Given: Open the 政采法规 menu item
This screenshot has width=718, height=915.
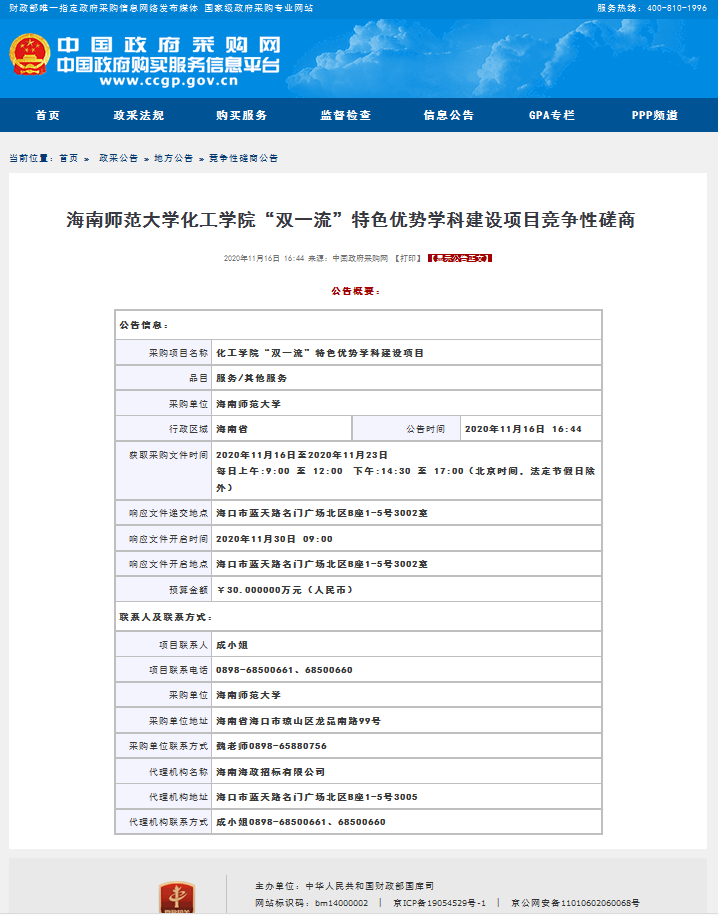Looking at the screenshot, I should (x=139, y=115).
